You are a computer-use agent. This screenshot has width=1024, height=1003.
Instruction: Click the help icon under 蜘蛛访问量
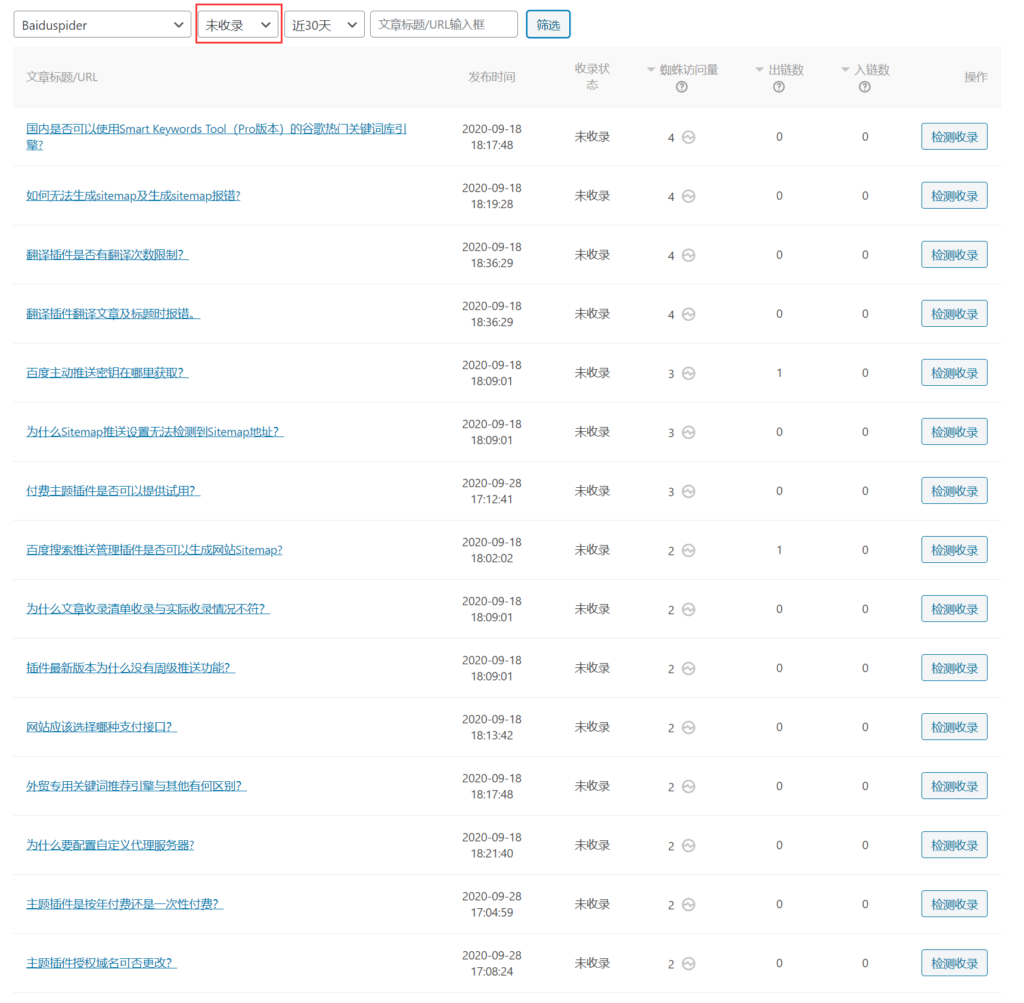[x=682, y=87]
